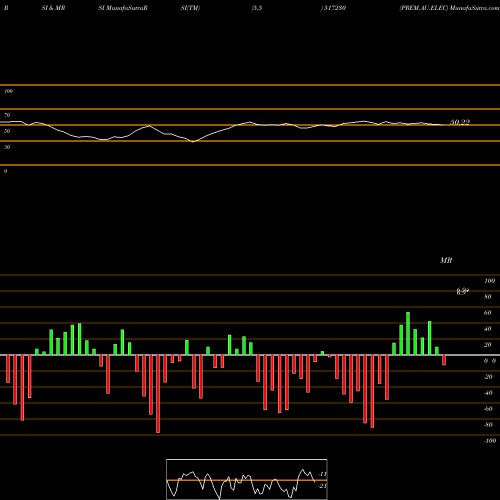Viewport: 500px width, 500px height.
Task: Click the 80 label on the MR axis
Action: tap(488, 297)
